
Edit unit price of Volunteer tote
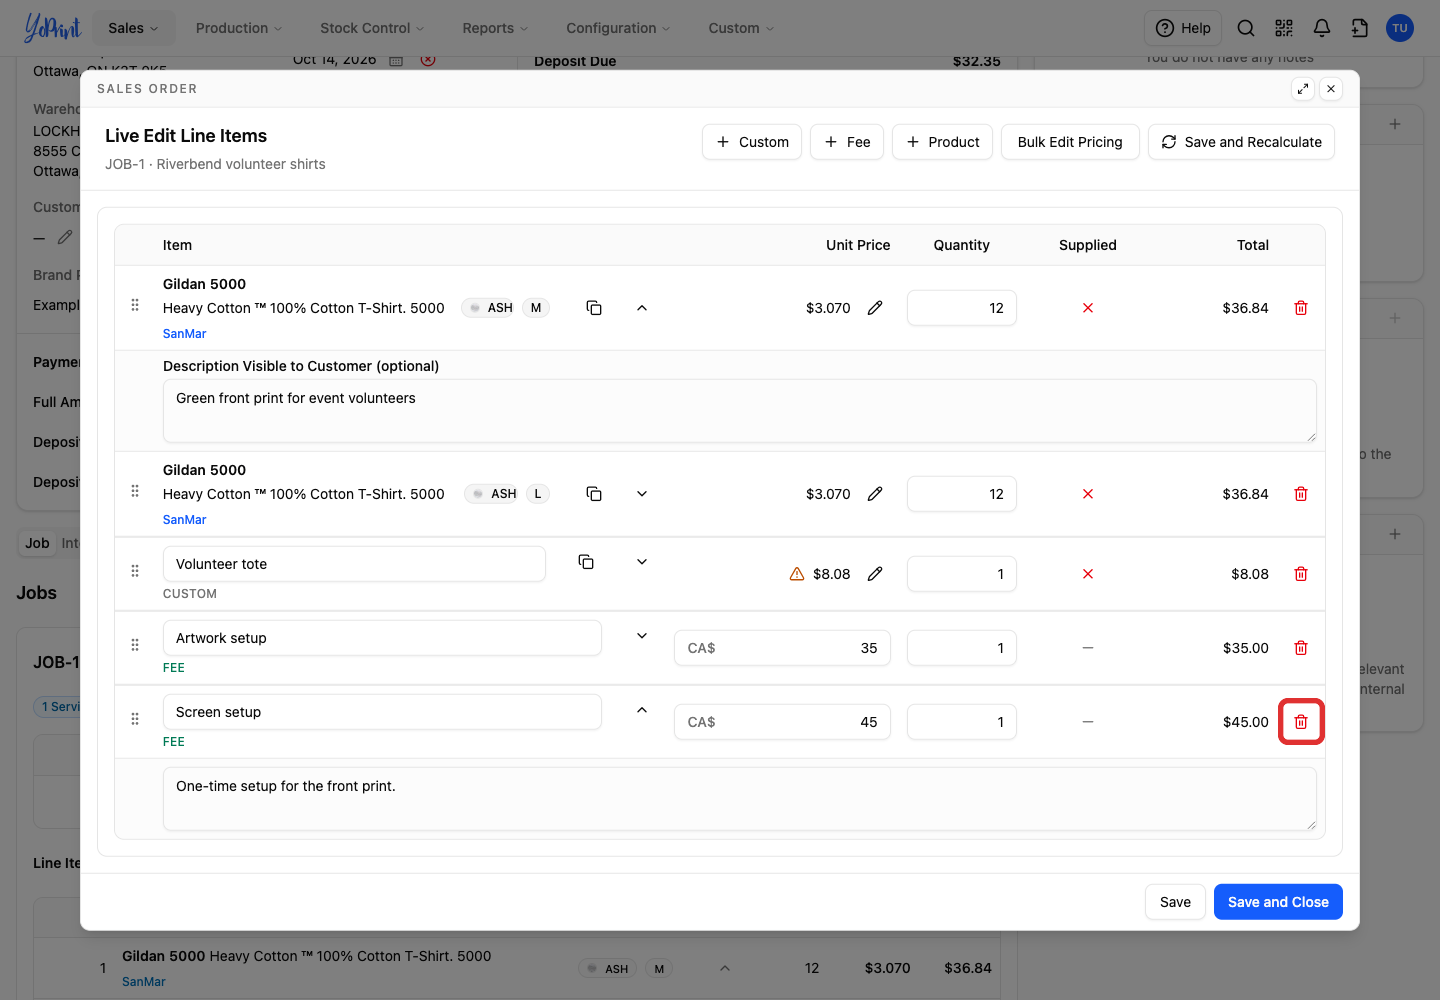pos(875,574)
